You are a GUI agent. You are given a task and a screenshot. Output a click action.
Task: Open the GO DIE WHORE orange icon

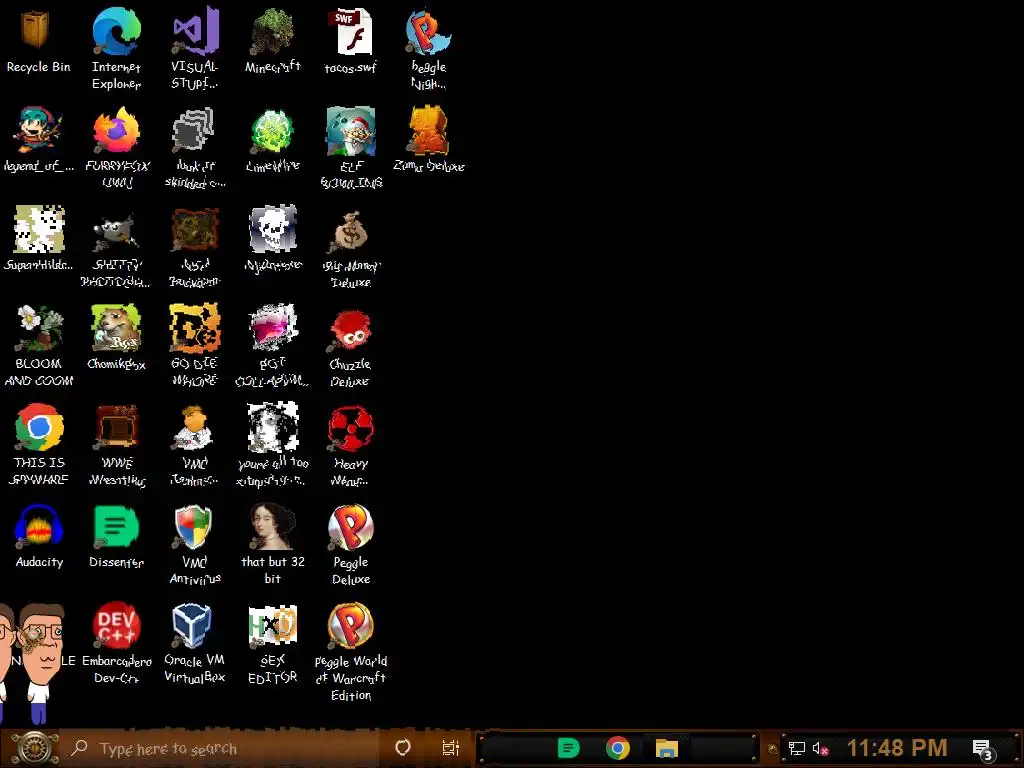[x=194, y=328]
